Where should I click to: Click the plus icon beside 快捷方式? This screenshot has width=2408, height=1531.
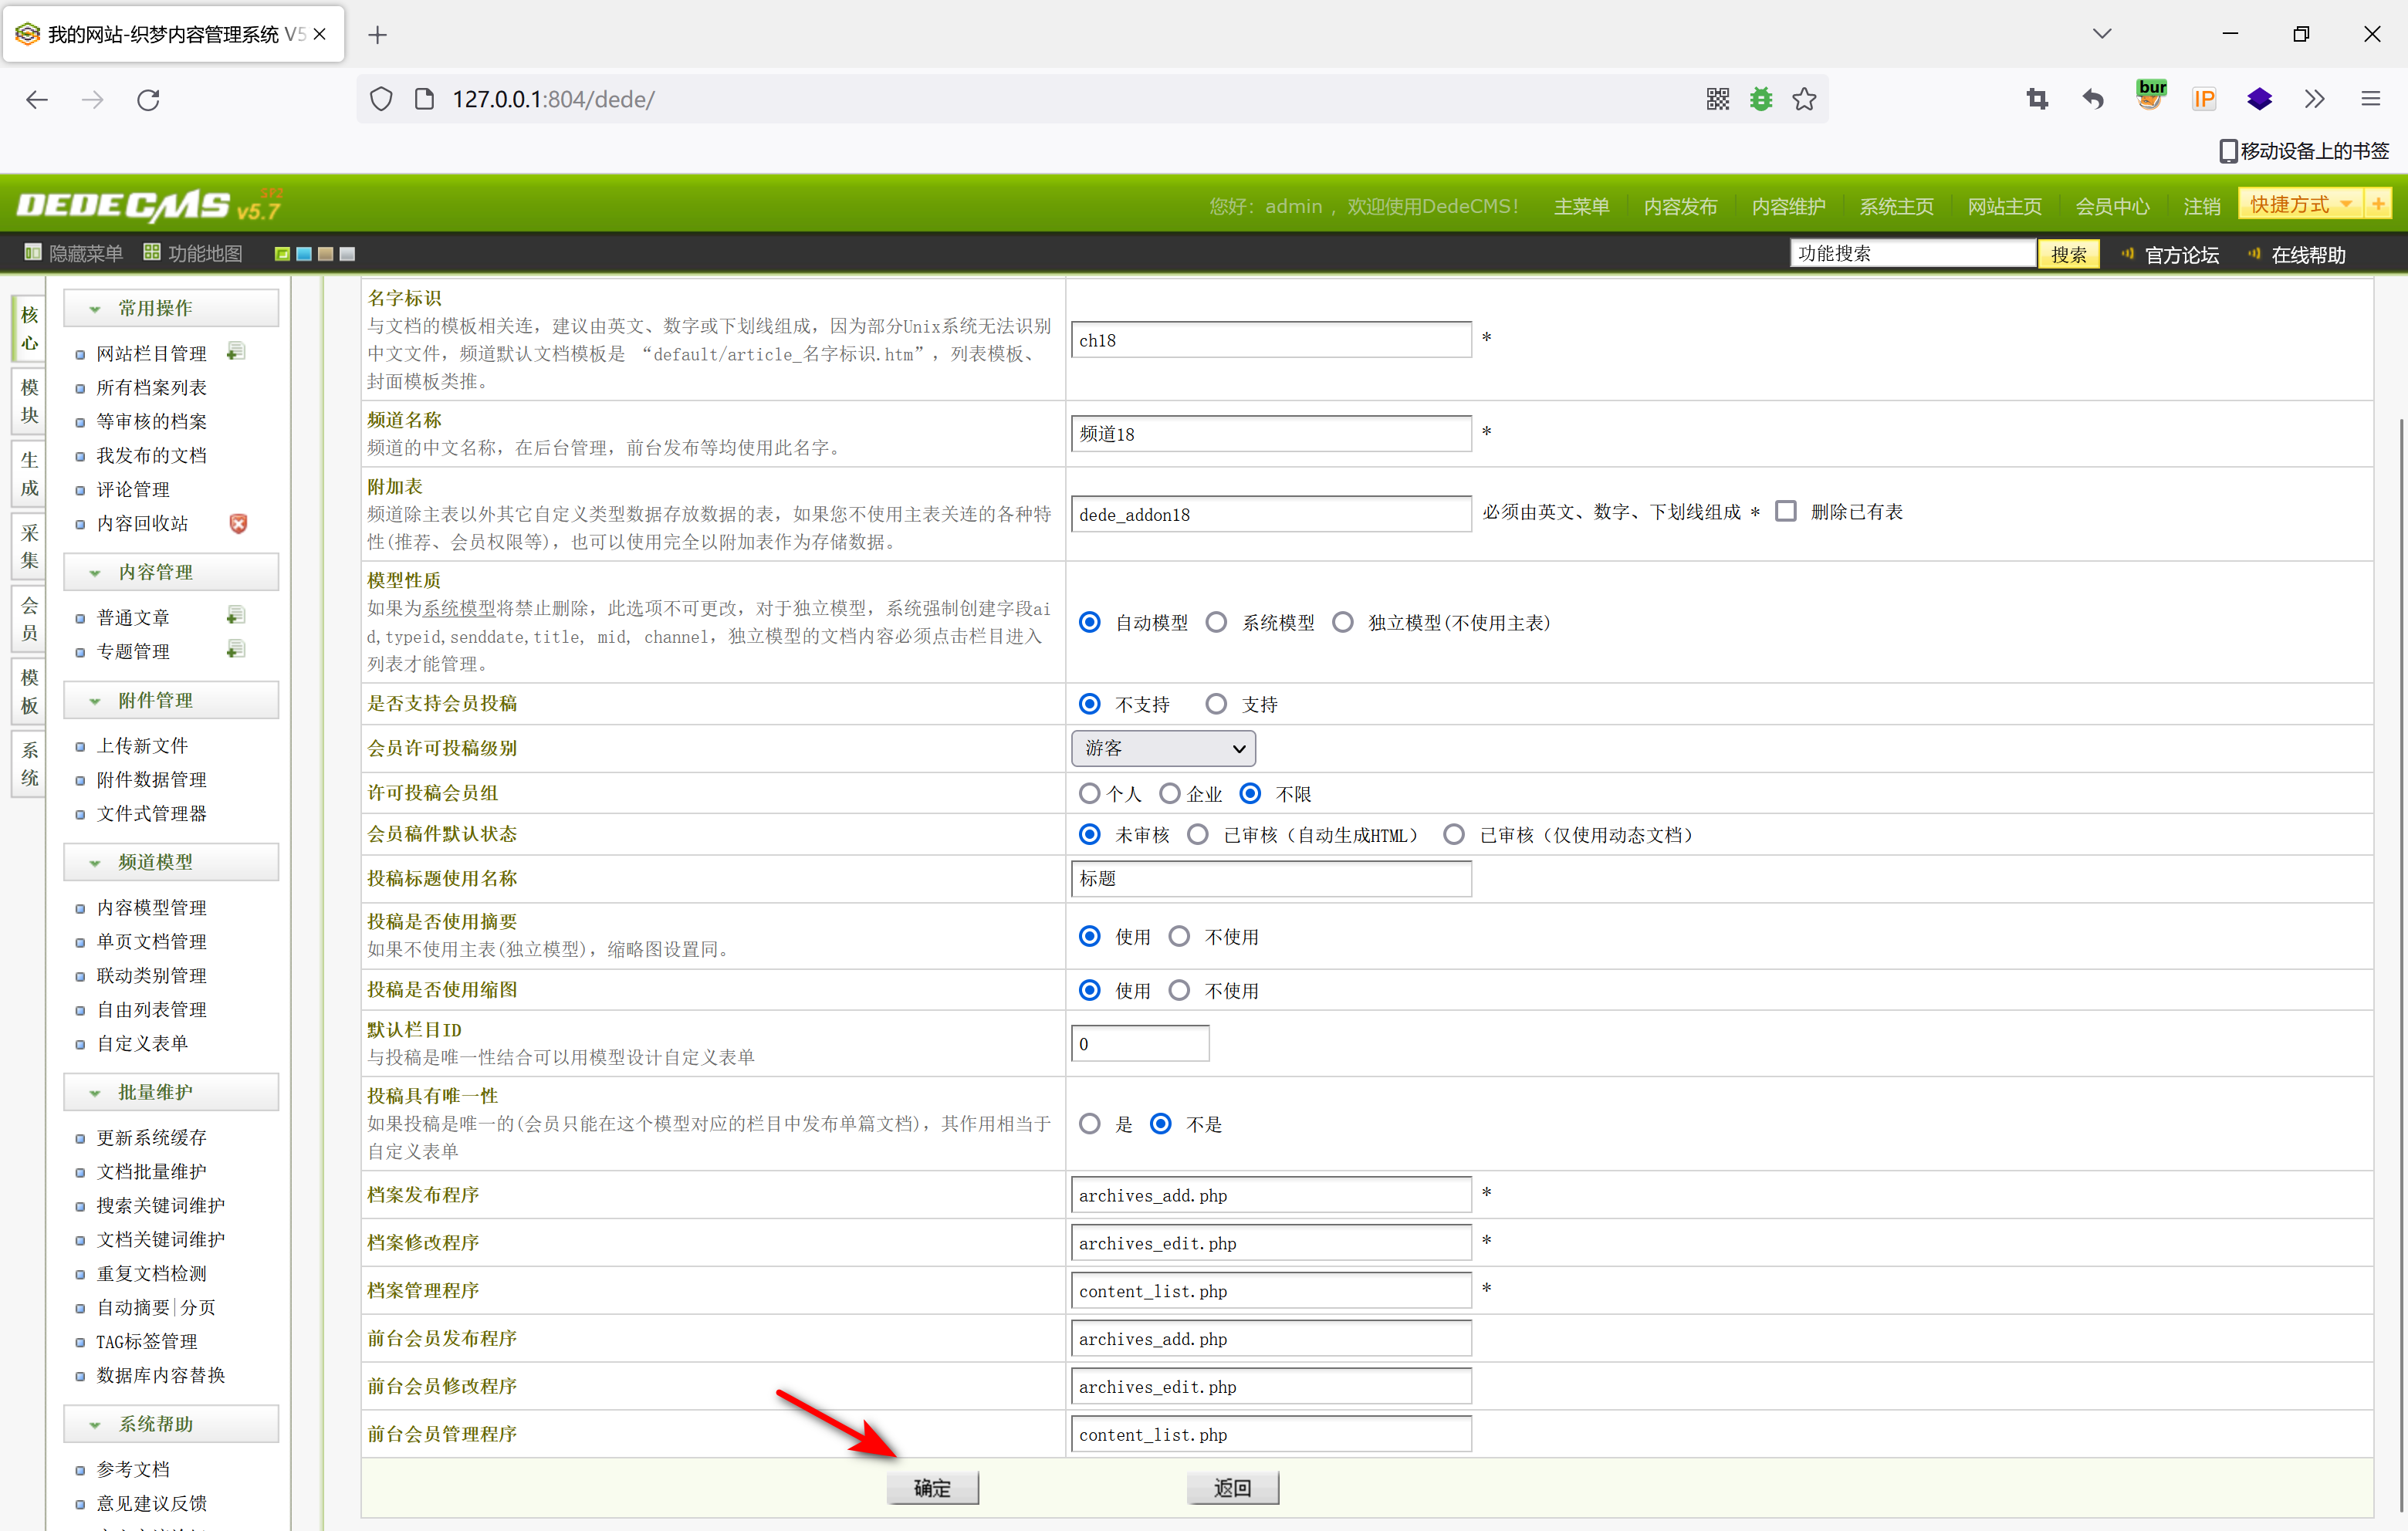pyautogui.click(x=2378, y=205)
